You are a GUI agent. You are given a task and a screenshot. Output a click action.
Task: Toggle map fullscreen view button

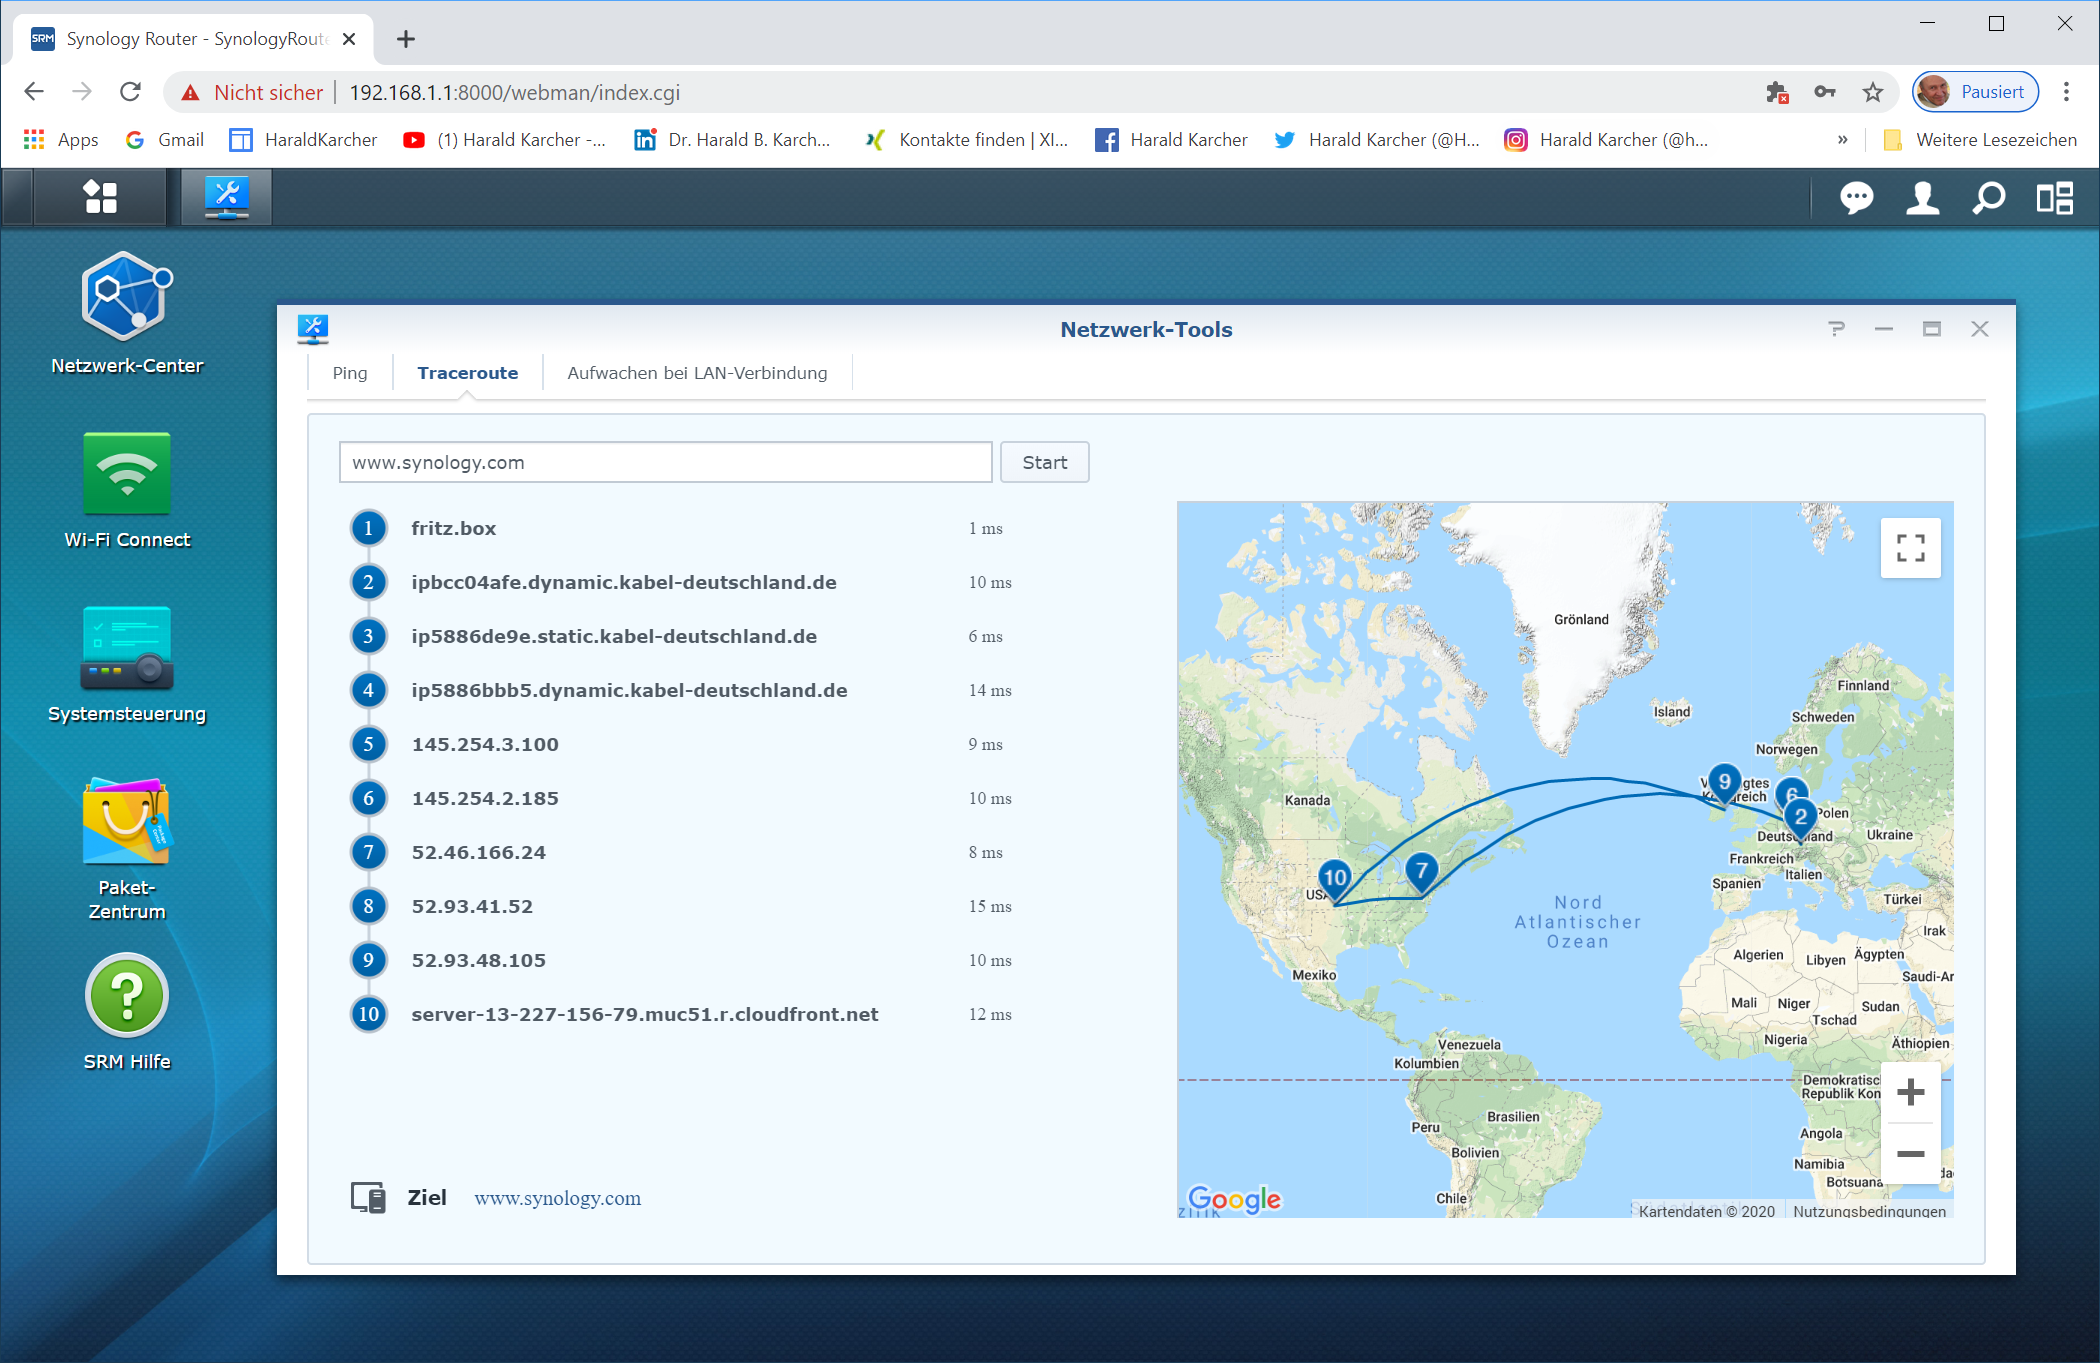pos(1910,548)
